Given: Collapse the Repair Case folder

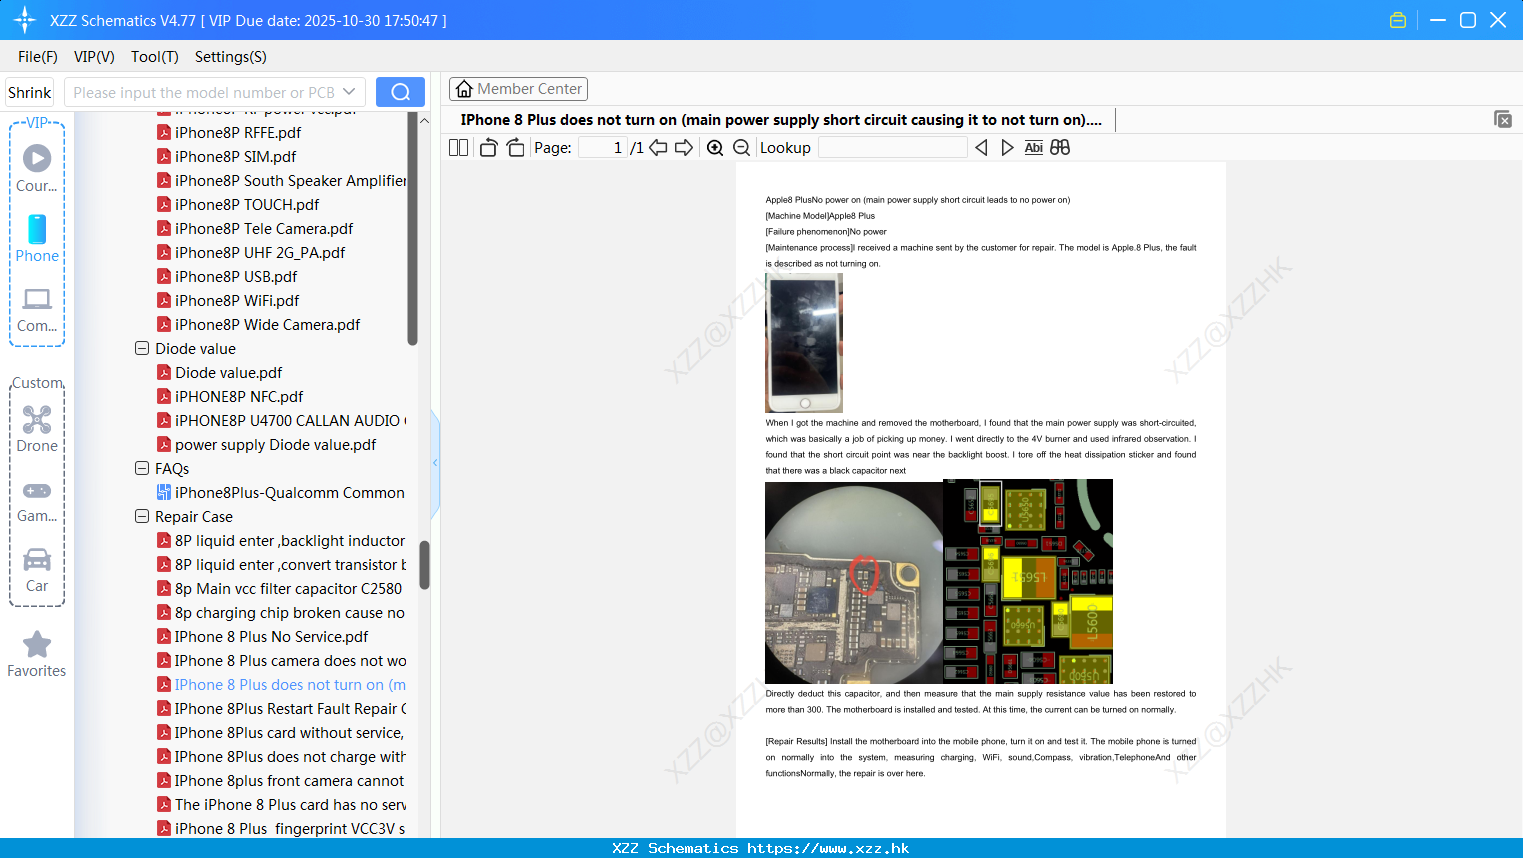Looking at the screenshot, I should tap(142, 517).
